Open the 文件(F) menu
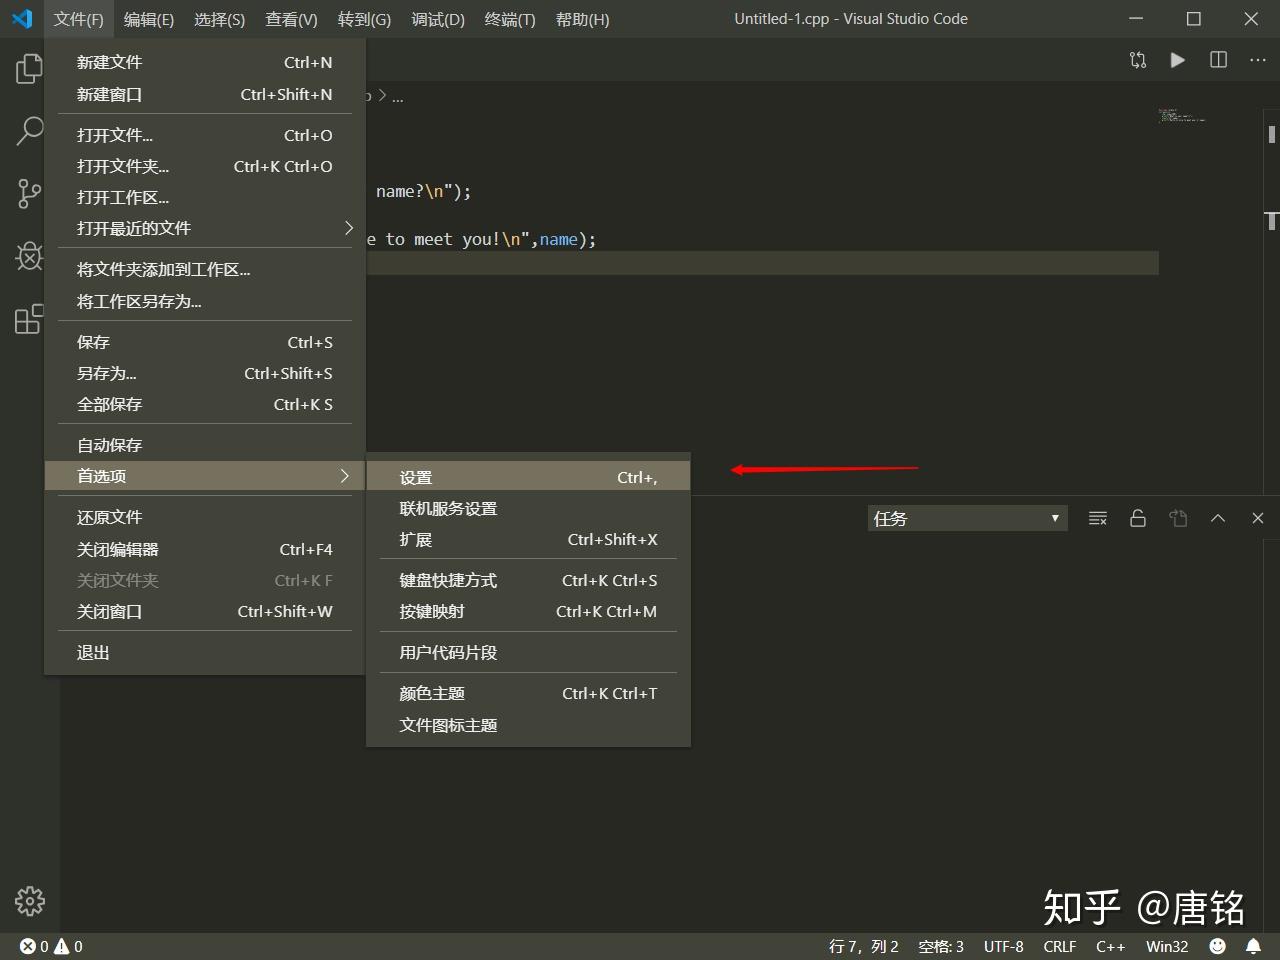This screenshot has height=960, width=1280. click(79, 19)
